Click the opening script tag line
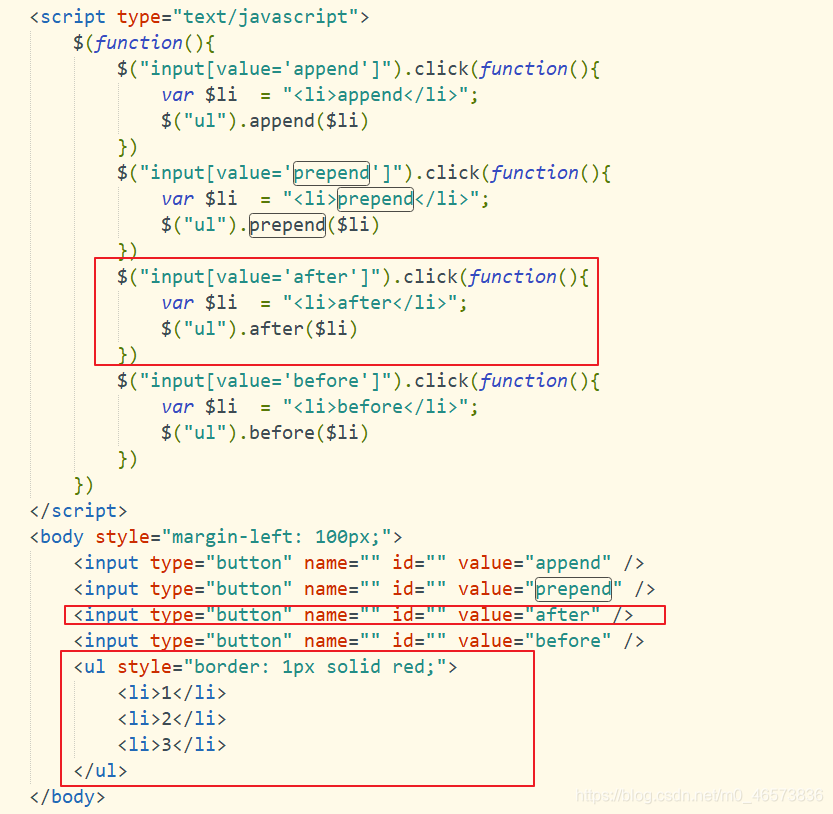The image size is (833, 814). [199, 17]
